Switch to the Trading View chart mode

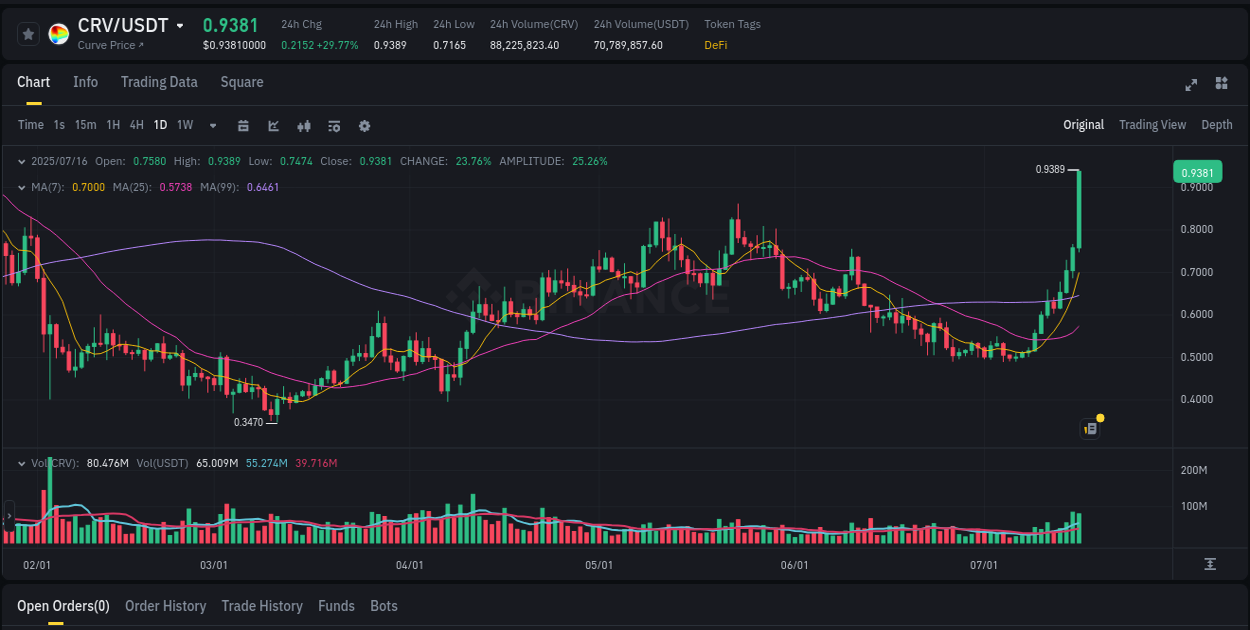coord(1152,124)
